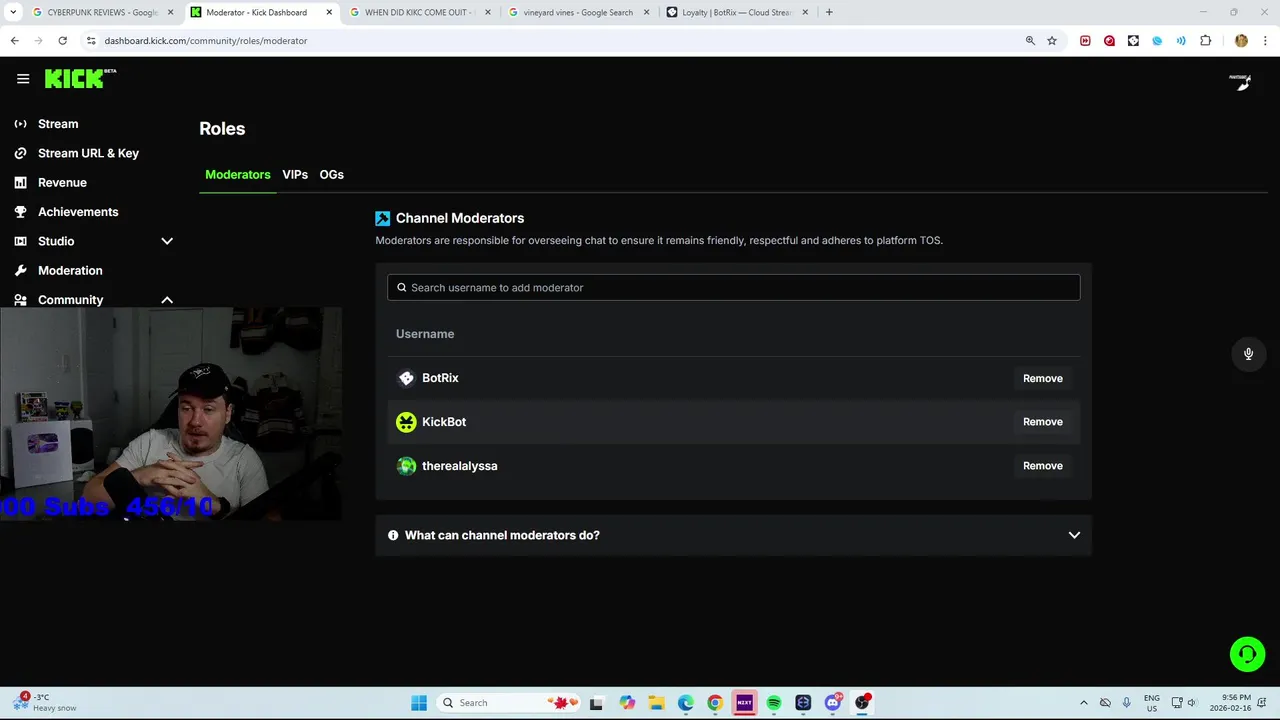Remove therealalyssa as moderator

[x=1042, y=466]
